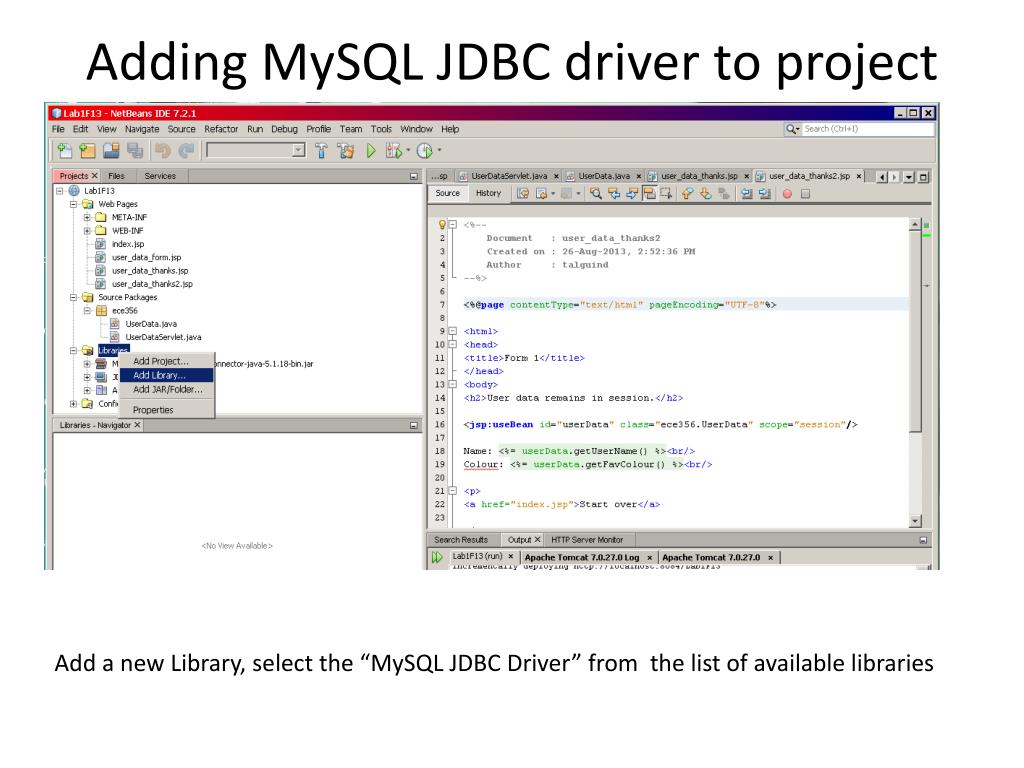Click the Redo arrow in the toolbar
This screenshot has height=768, width=1024.
[186, 151]
